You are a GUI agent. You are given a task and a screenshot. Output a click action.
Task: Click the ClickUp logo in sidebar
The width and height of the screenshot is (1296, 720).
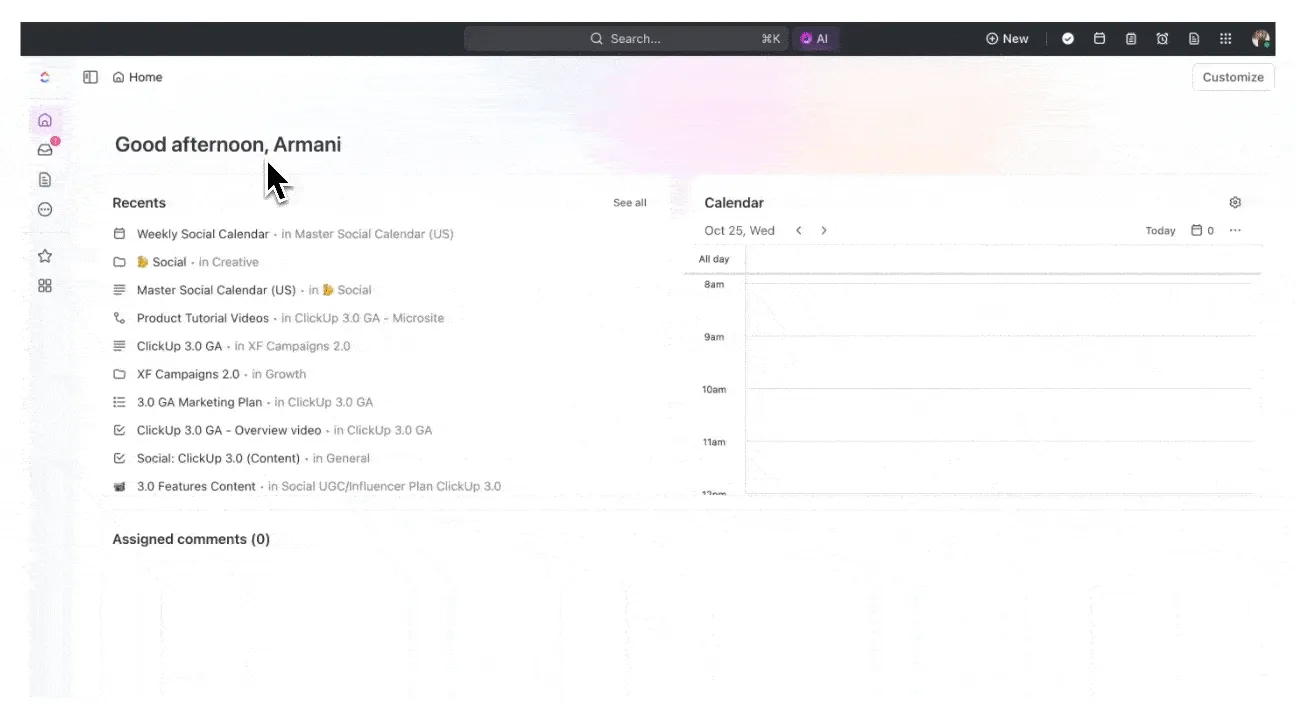point(44,77)
